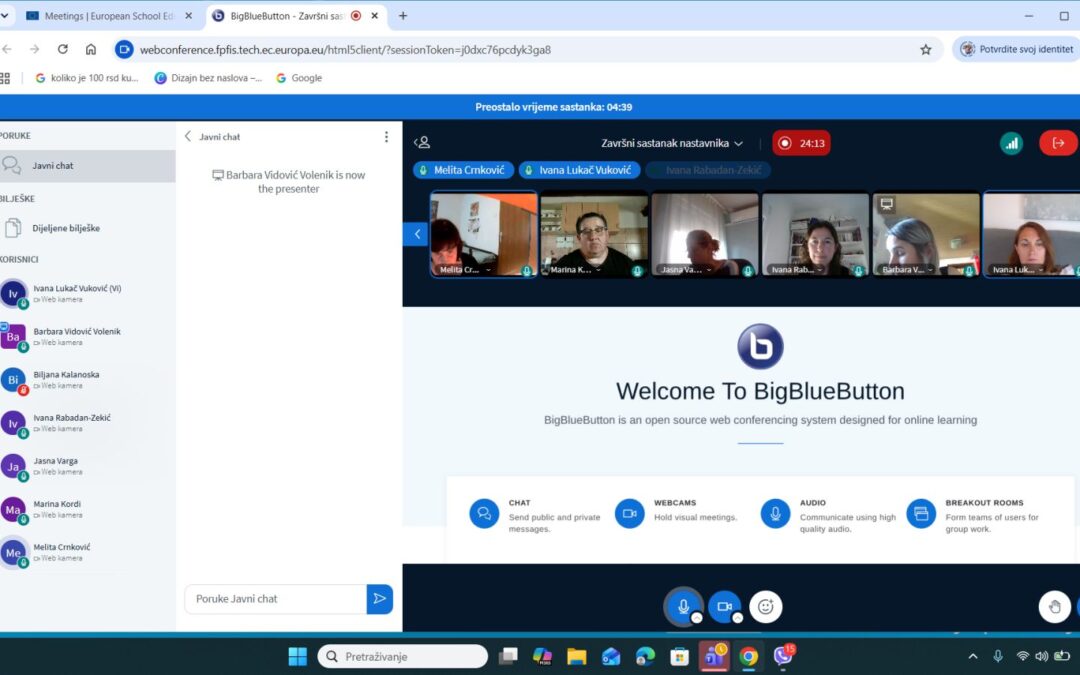Open connection status signal icon
Image resolution: width=1080 pixels, height=675 pixels.
point(1011,143)
